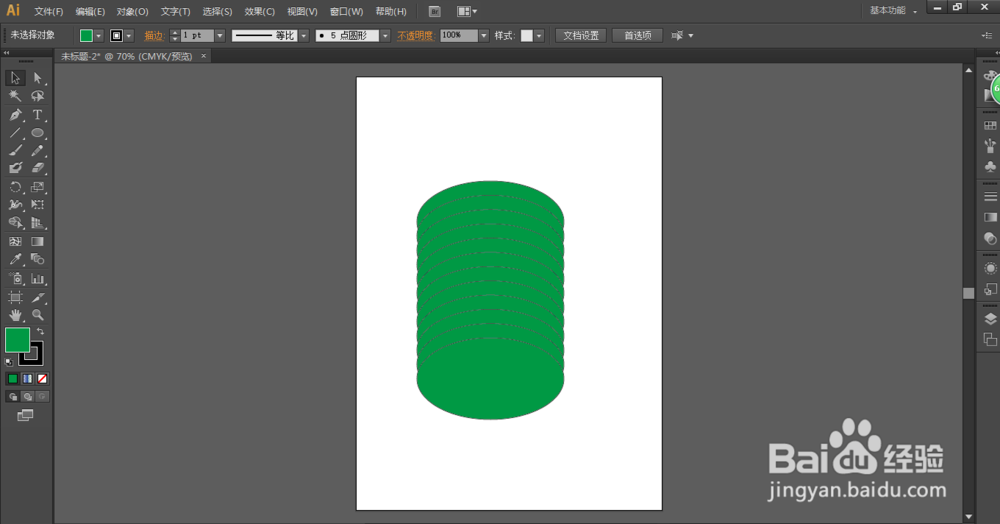Select the Type tool

click(38, 115)
